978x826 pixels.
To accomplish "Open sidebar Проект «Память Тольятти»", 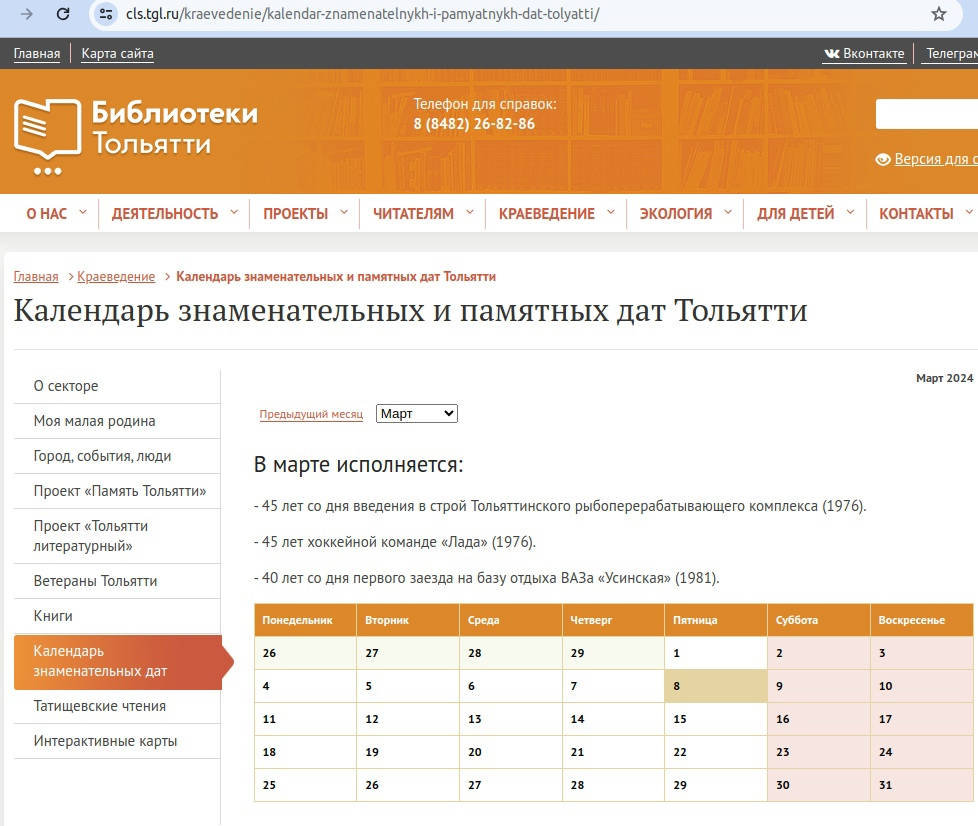I will tap(117, 491).
